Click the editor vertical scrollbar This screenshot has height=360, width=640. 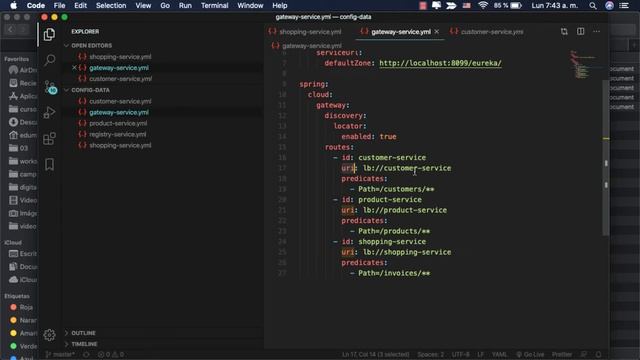tap(606, 157)
